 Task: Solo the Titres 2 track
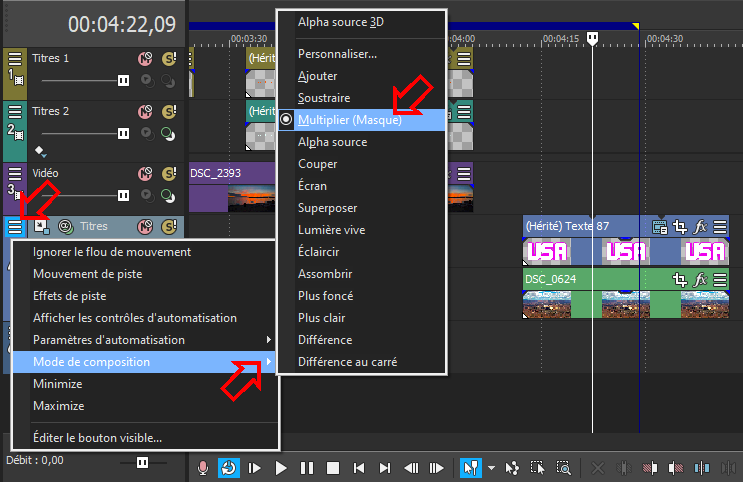[x=169, y=112]
